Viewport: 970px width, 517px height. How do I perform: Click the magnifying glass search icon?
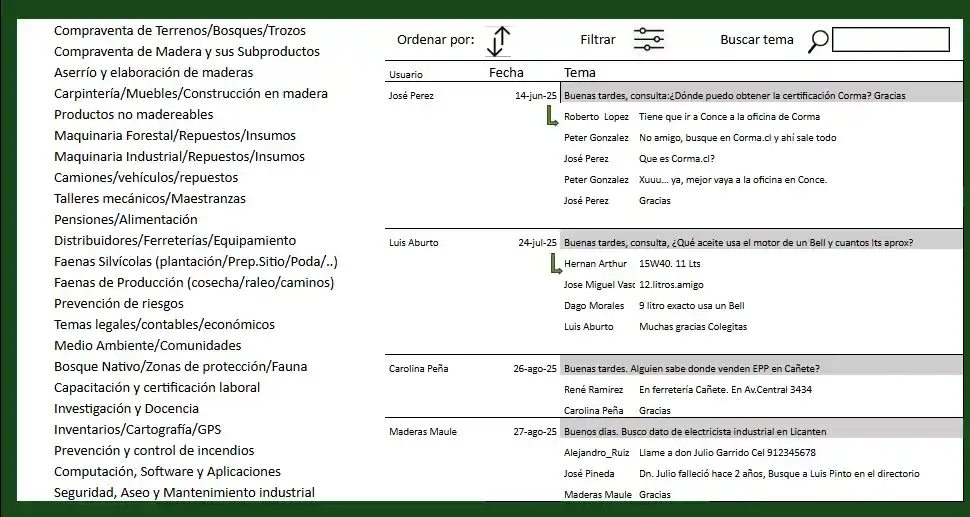[x=818, y=41]
